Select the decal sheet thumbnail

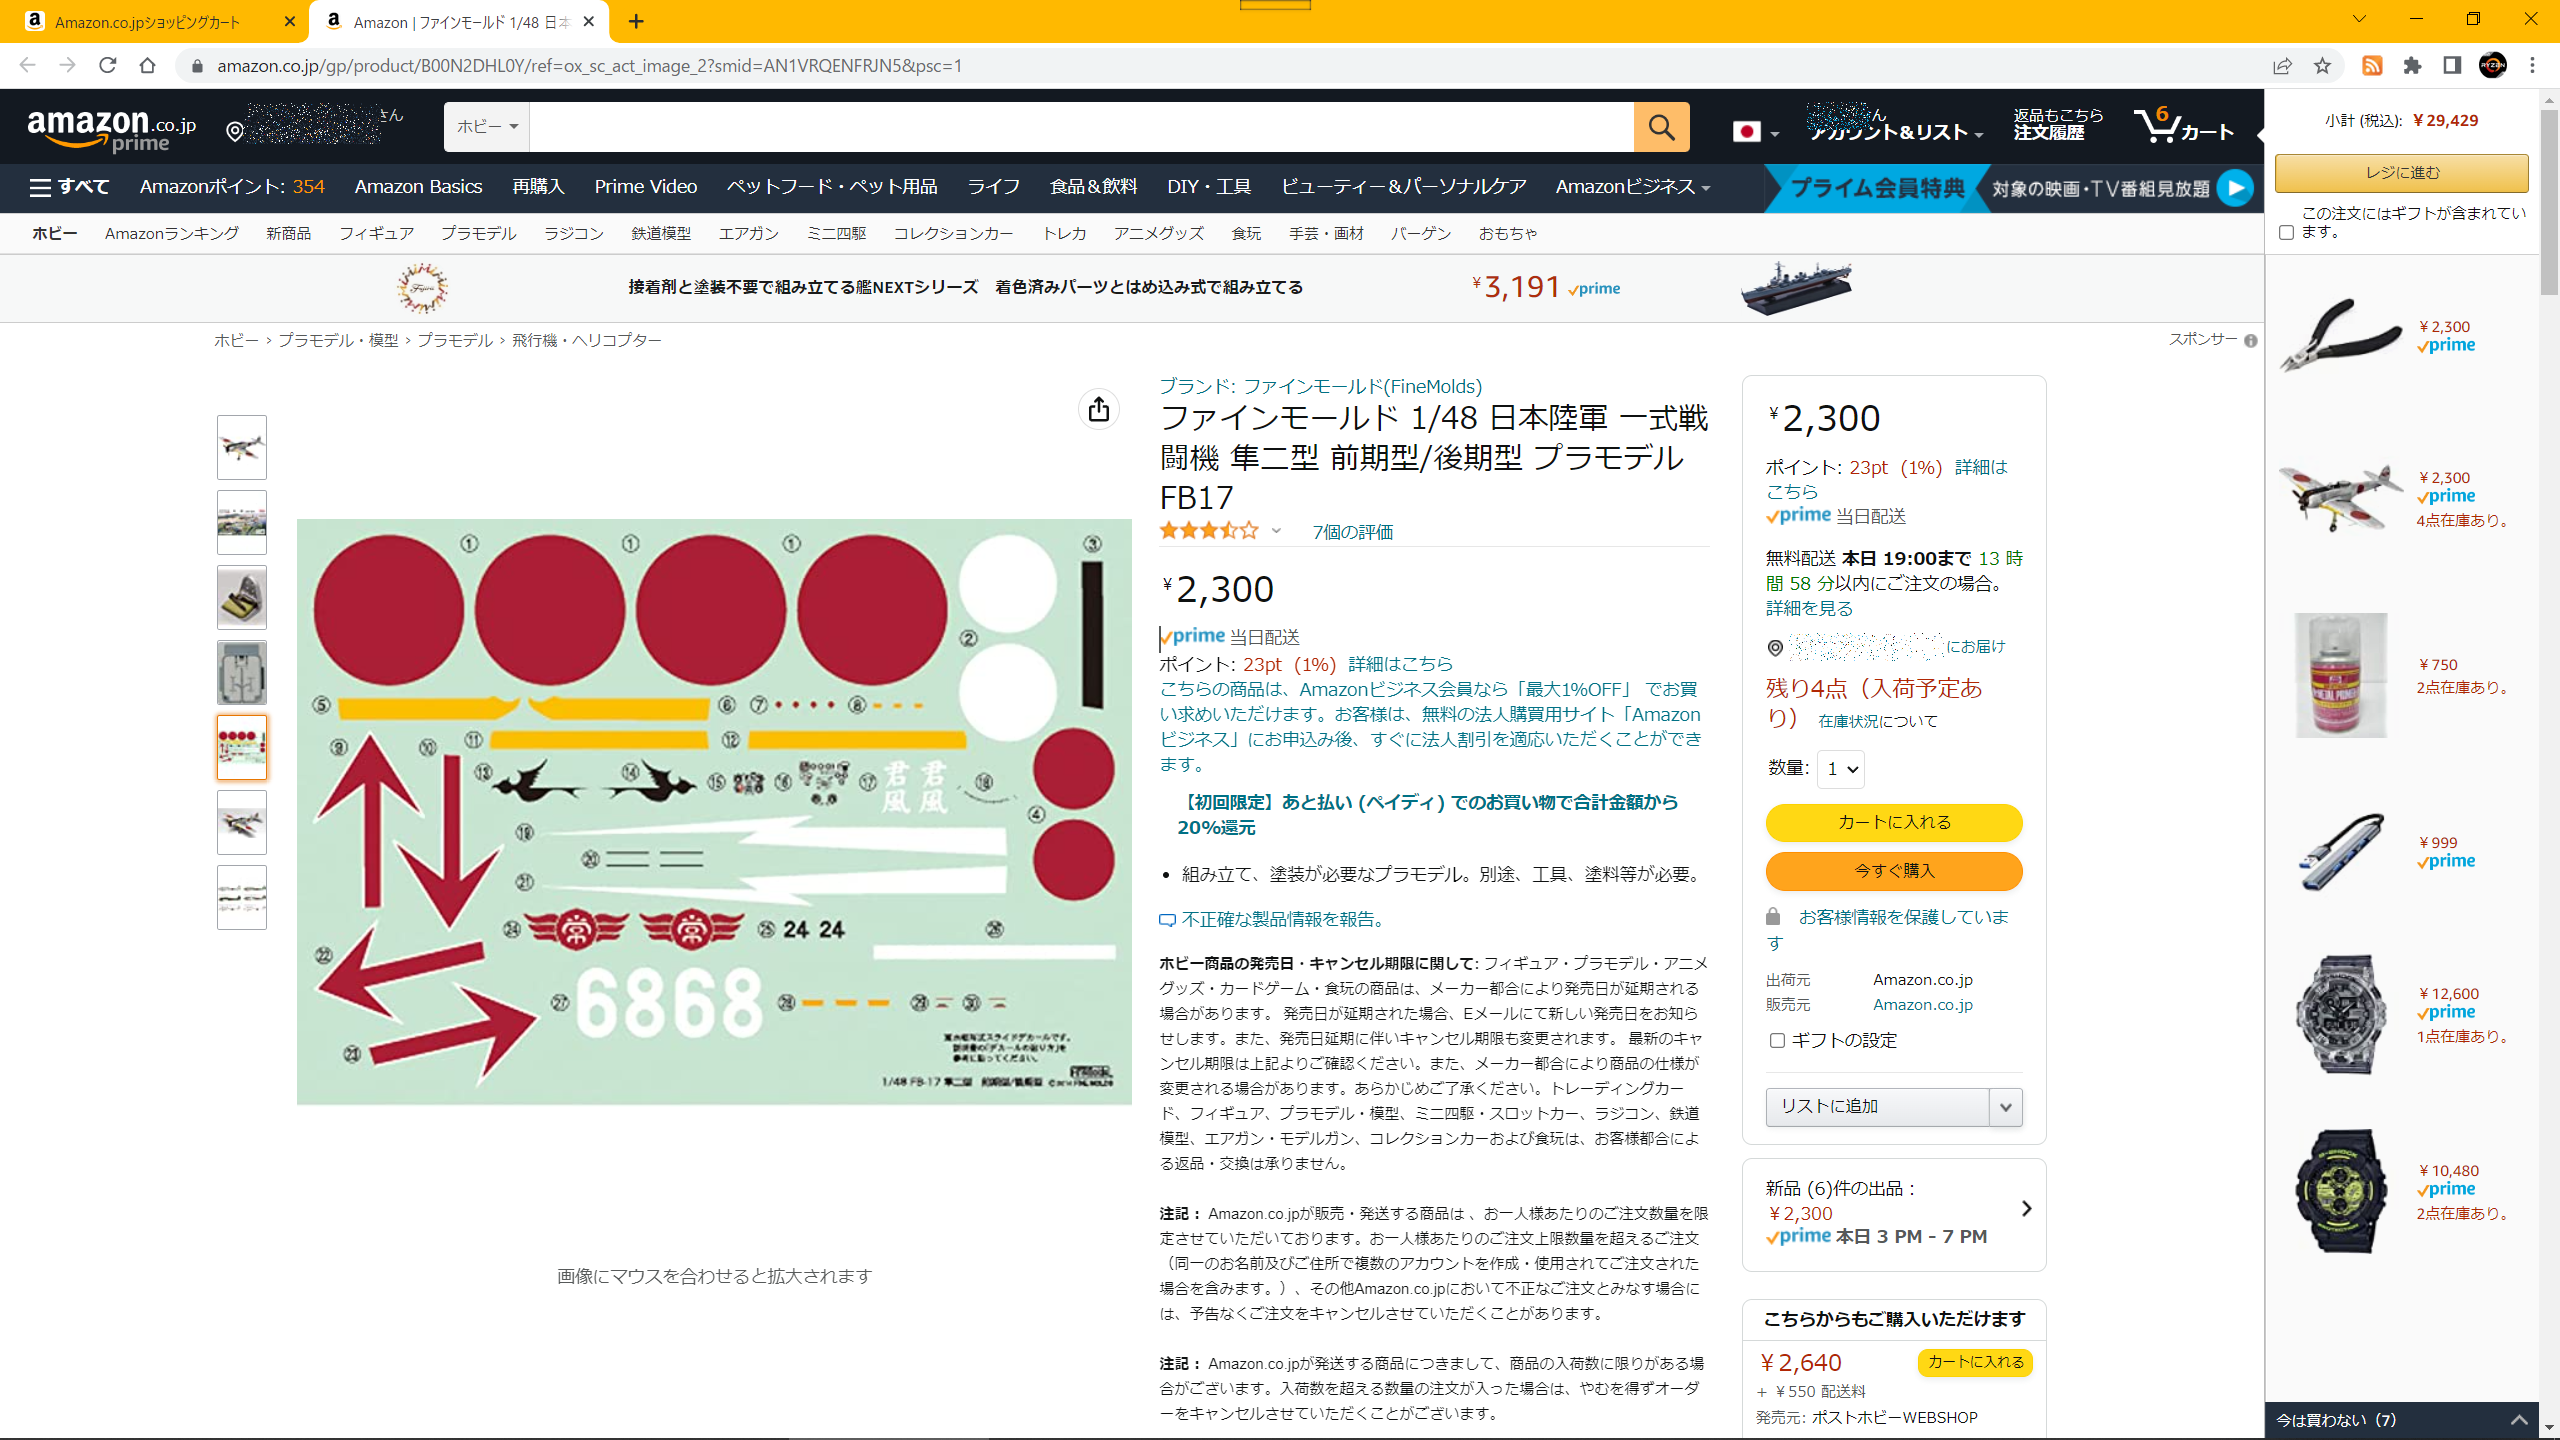242,747
